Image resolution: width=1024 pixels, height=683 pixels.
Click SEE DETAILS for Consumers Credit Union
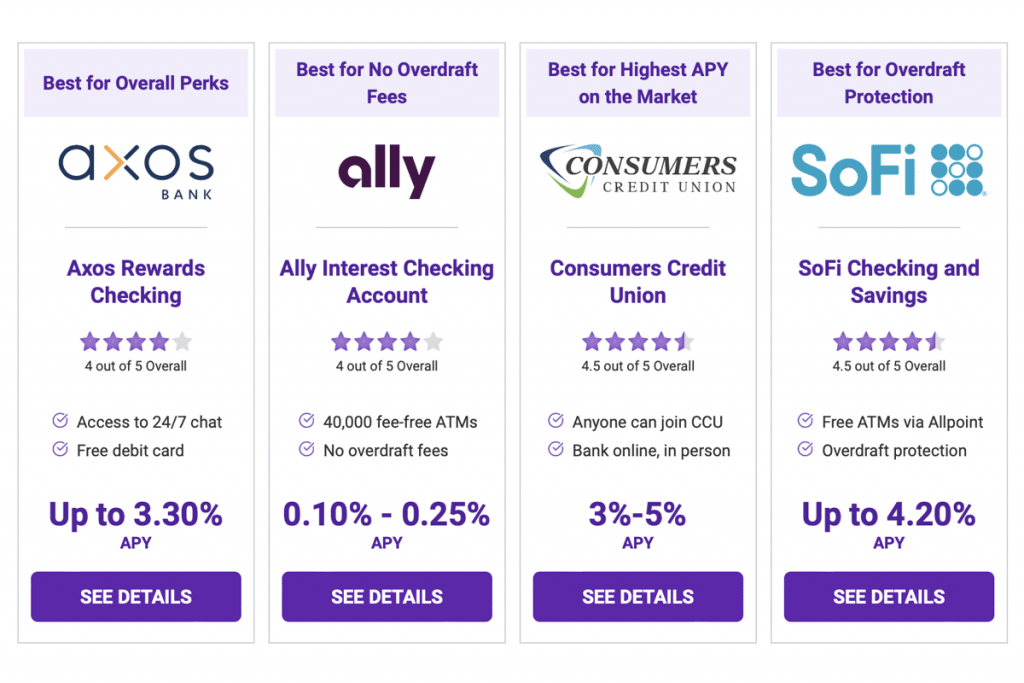click(637, 597)
